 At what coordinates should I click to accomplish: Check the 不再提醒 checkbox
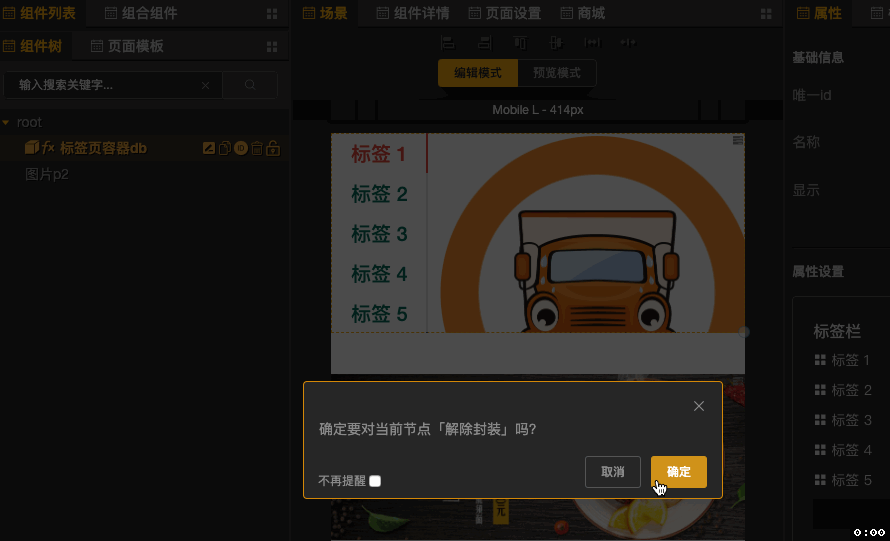click(375, 481)
